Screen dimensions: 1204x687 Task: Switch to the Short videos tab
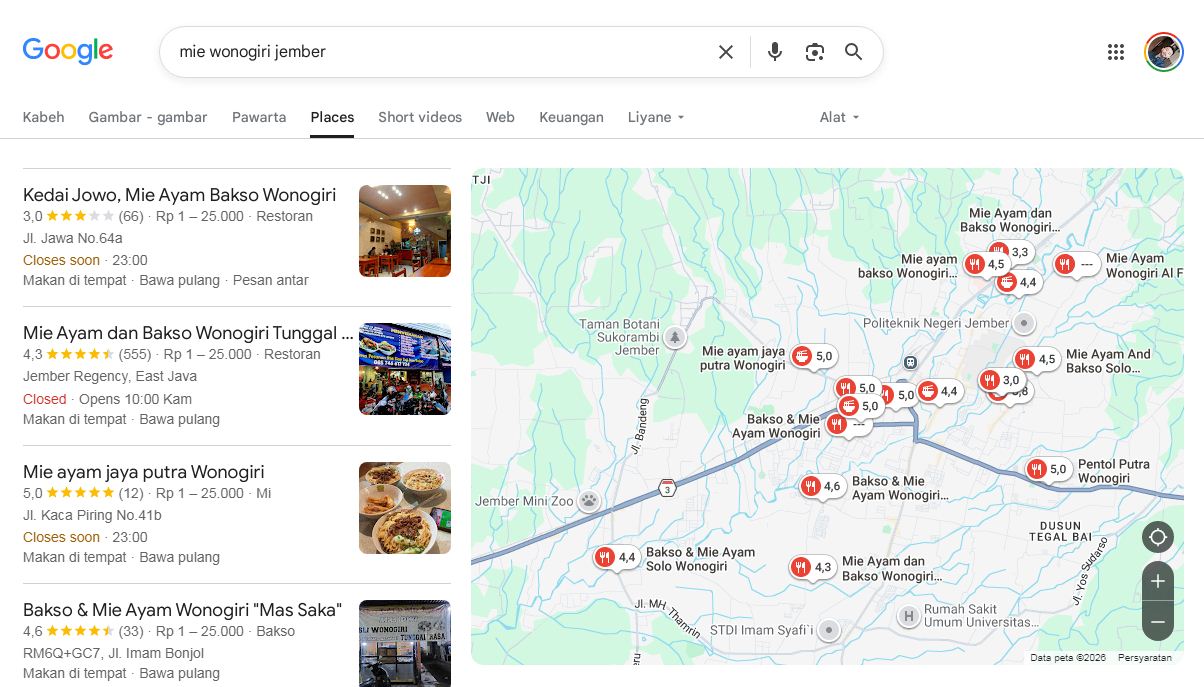click(x=420, y=117)
